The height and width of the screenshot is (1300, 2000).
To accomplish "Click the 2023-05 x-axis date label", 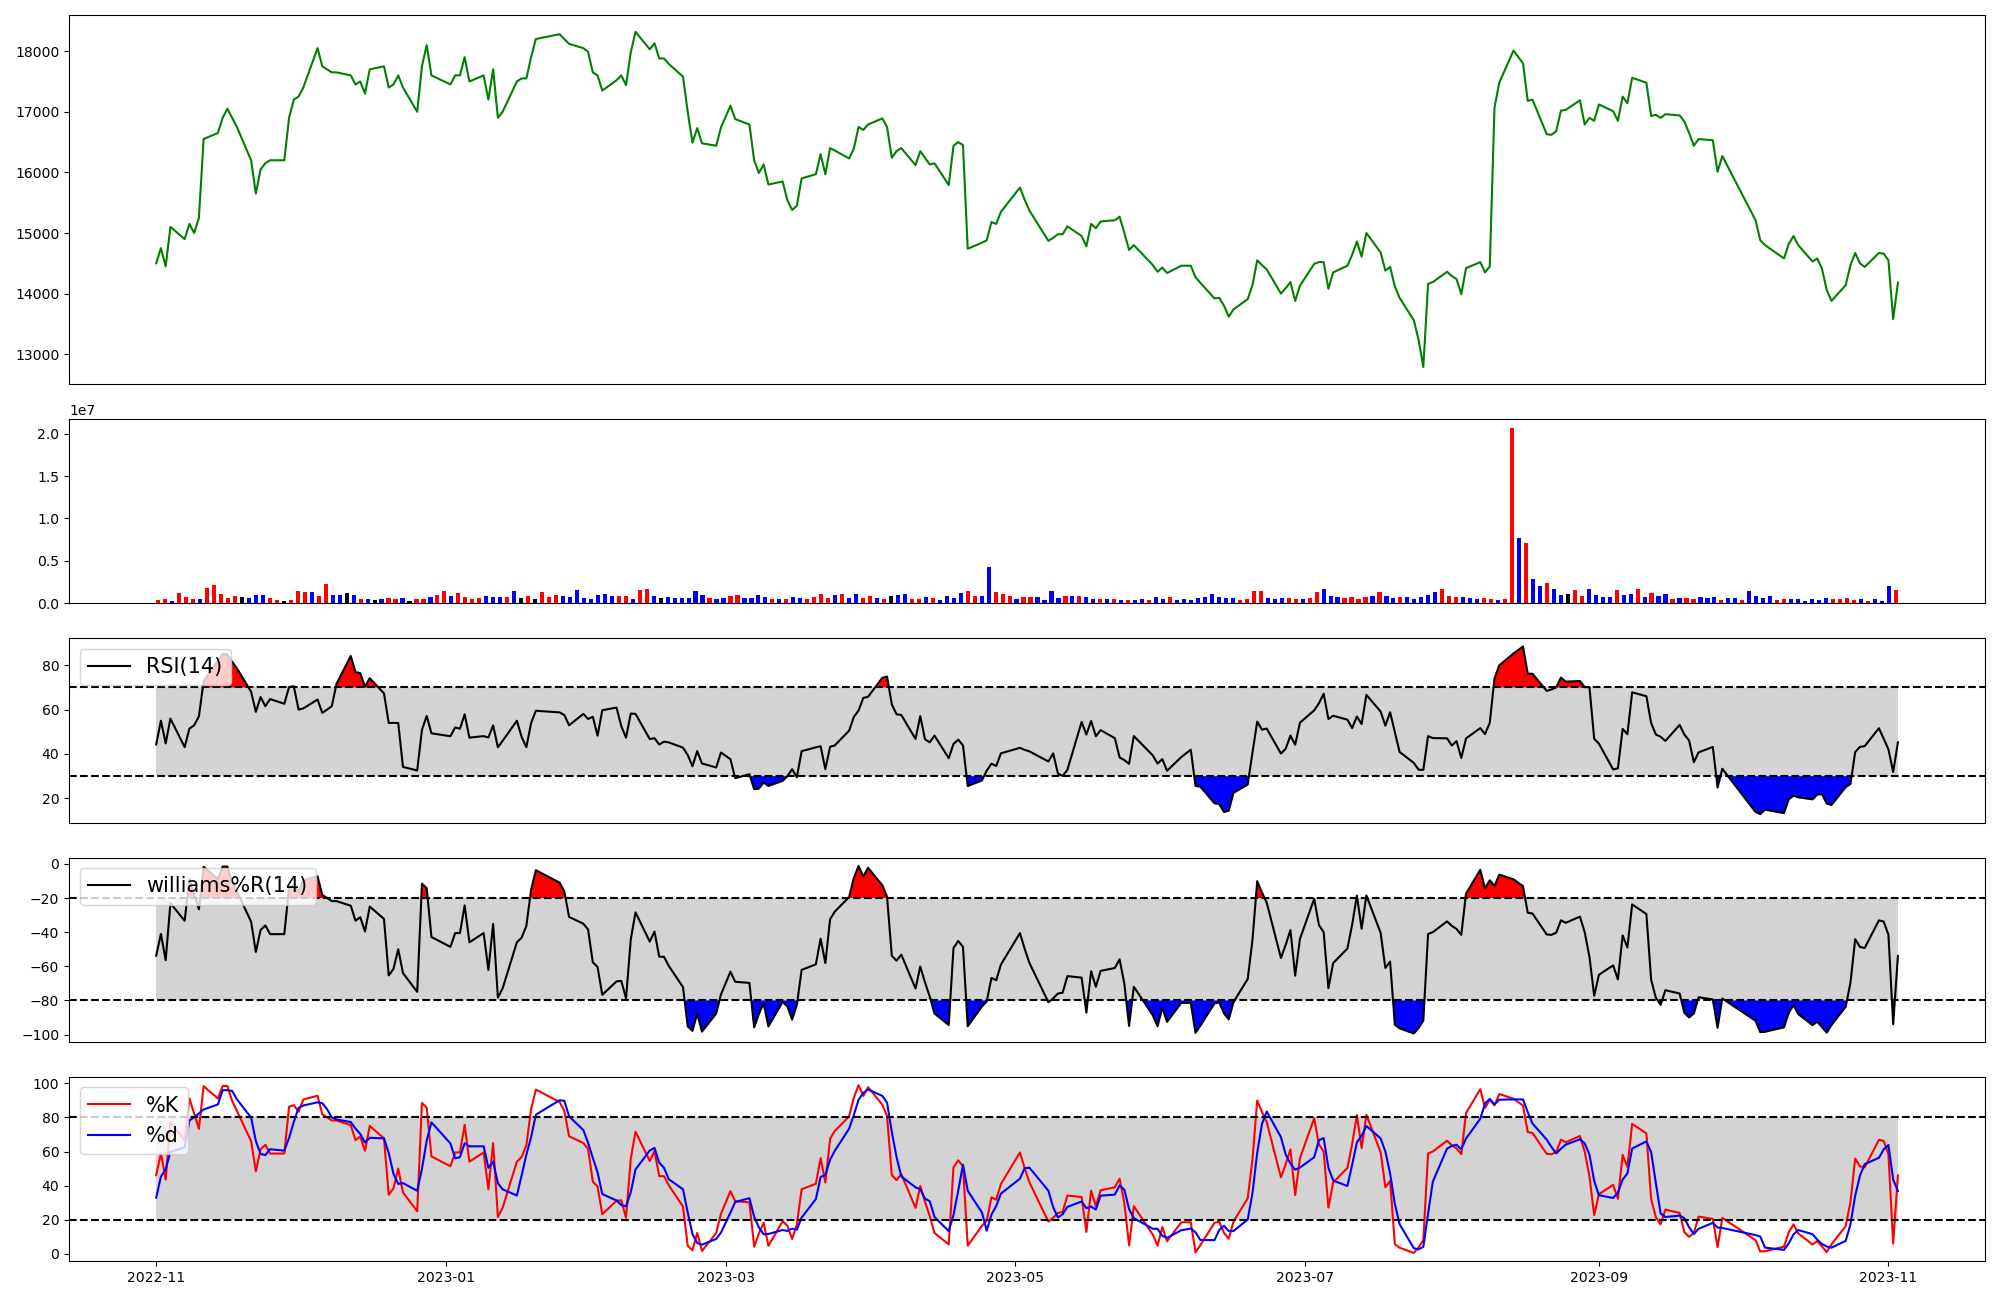I will point(1015,1277).
